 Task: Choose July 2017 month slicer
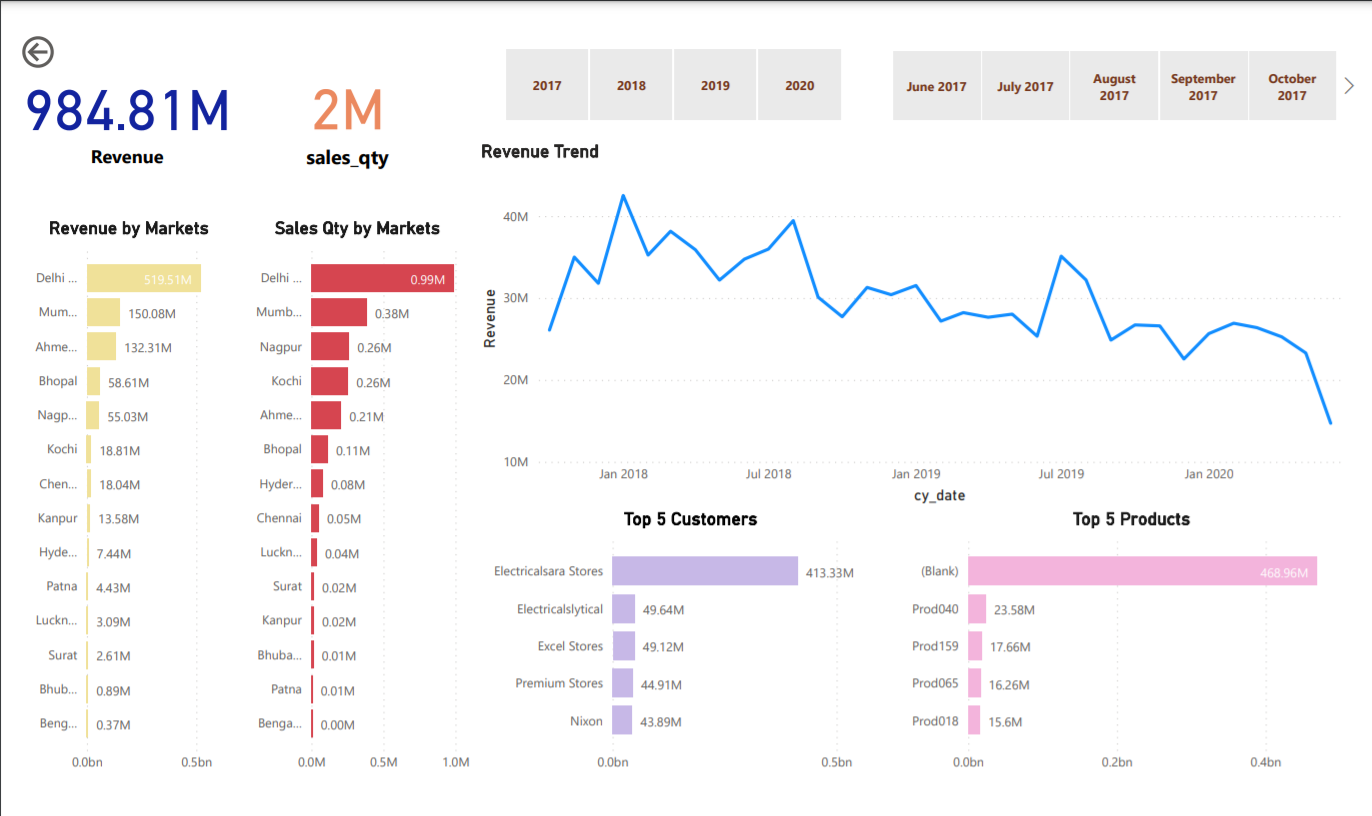pos(1025,86)
